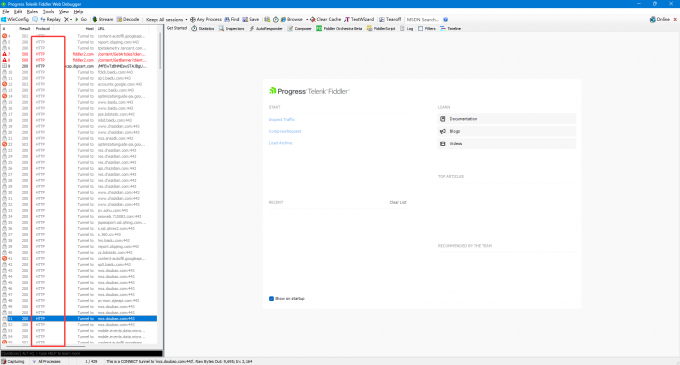680x365 pixels.
Task: Click the Go resume button
Action: click(x=81, y=20)
